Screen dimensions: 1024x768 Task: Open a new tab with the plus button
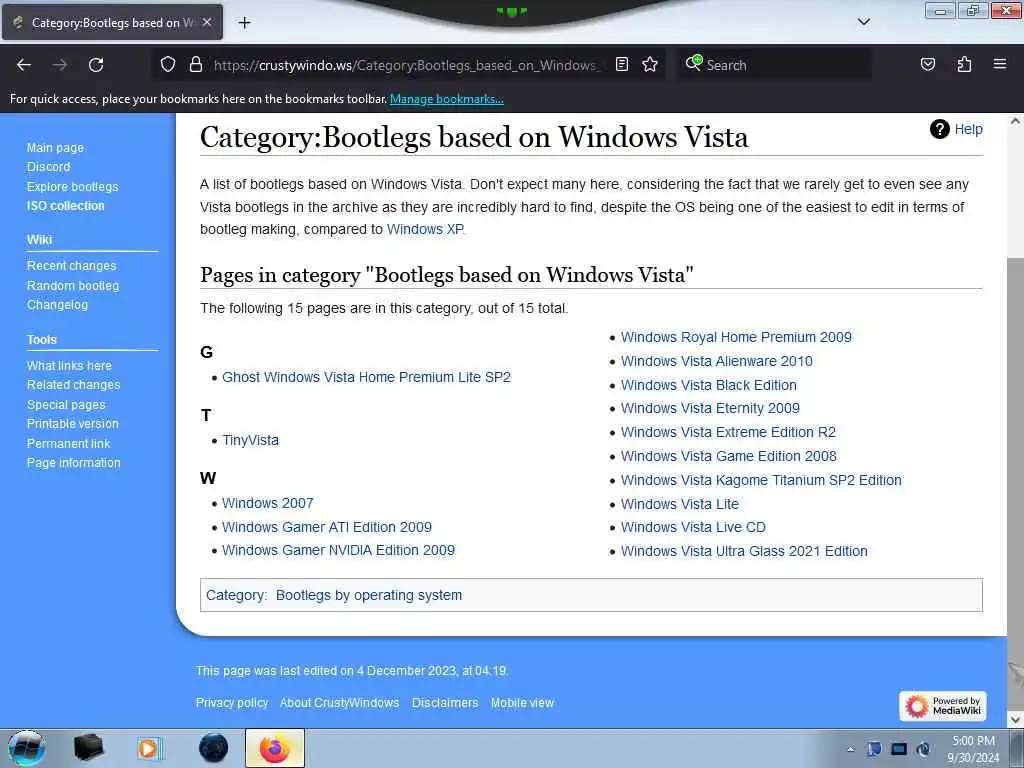point(244,23)
